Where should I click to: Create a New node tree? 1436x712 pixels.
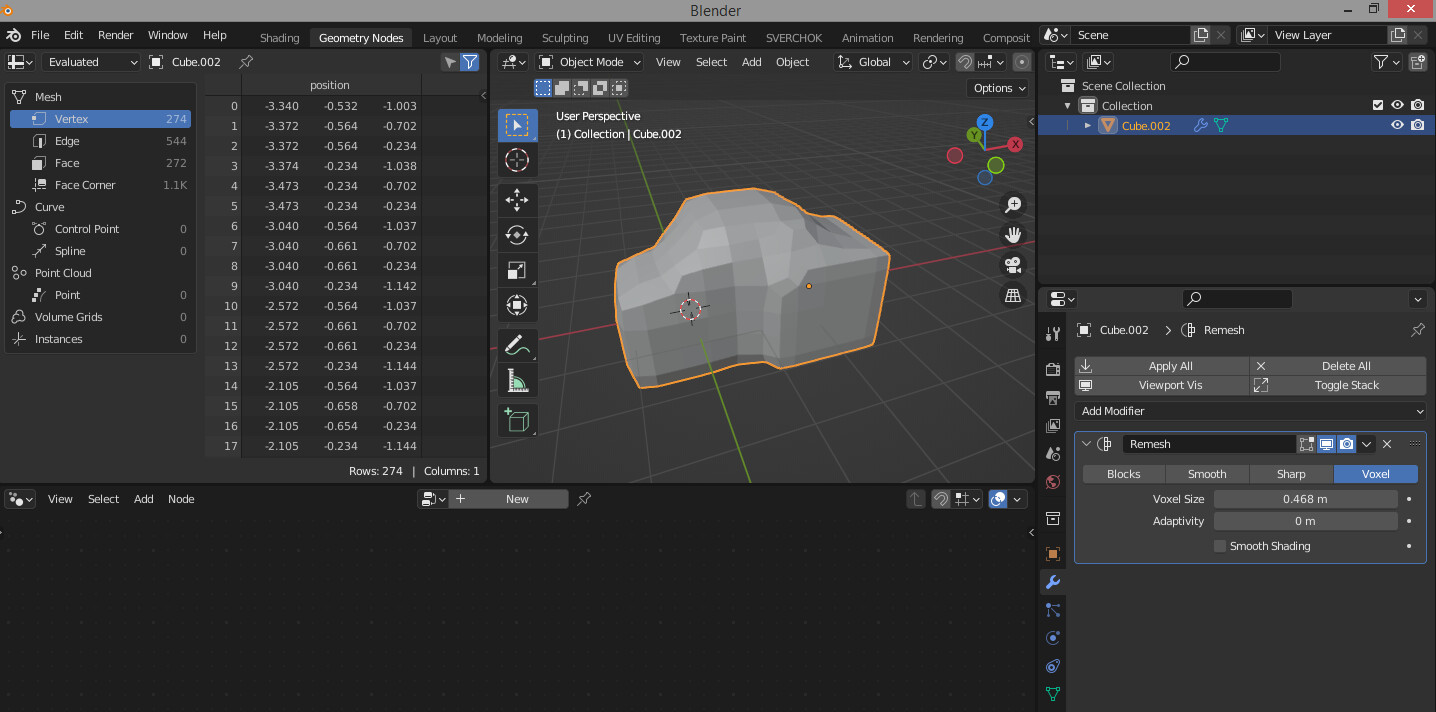[509, 499]
